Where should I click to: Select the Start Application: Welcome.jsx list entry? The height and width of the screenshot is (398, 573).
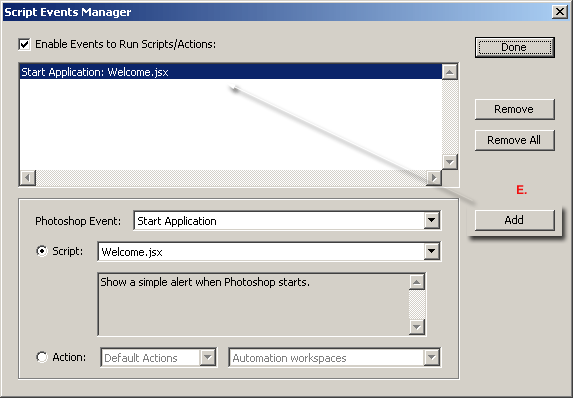pyautogui.click(x=230, y=72)
